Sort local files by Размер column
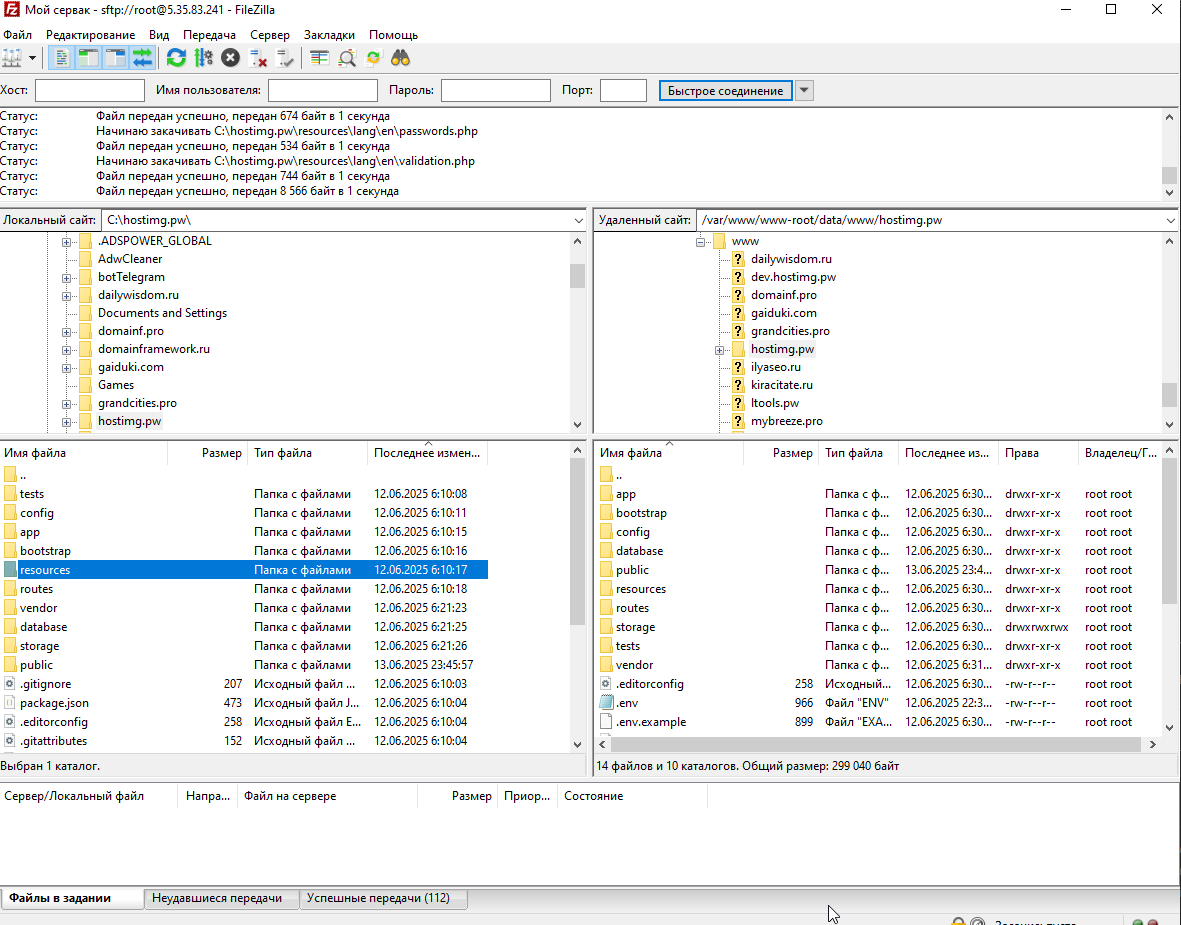 point(208,453)
